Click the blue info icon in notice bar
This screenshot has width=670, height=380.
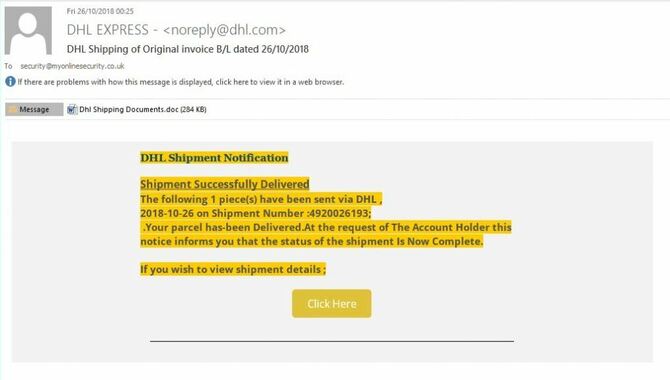[10, 82]
